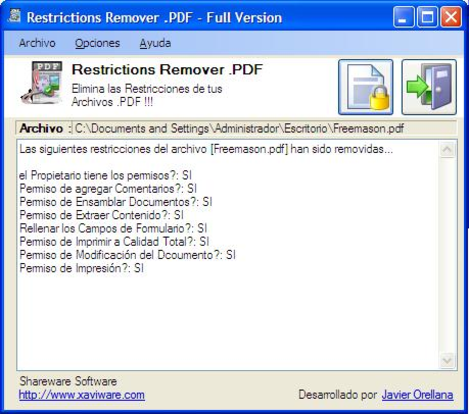This screenshot has height=414, width=469.
Task: Click the 'Permiso de Extraer Contenido?: SI' line
Action: point(102,215)
